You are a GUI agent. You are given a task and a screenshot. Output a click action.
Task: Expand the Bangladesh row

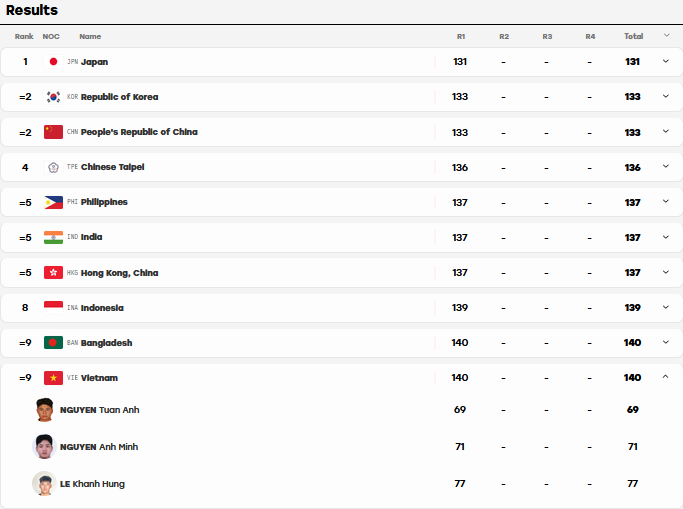666,342
